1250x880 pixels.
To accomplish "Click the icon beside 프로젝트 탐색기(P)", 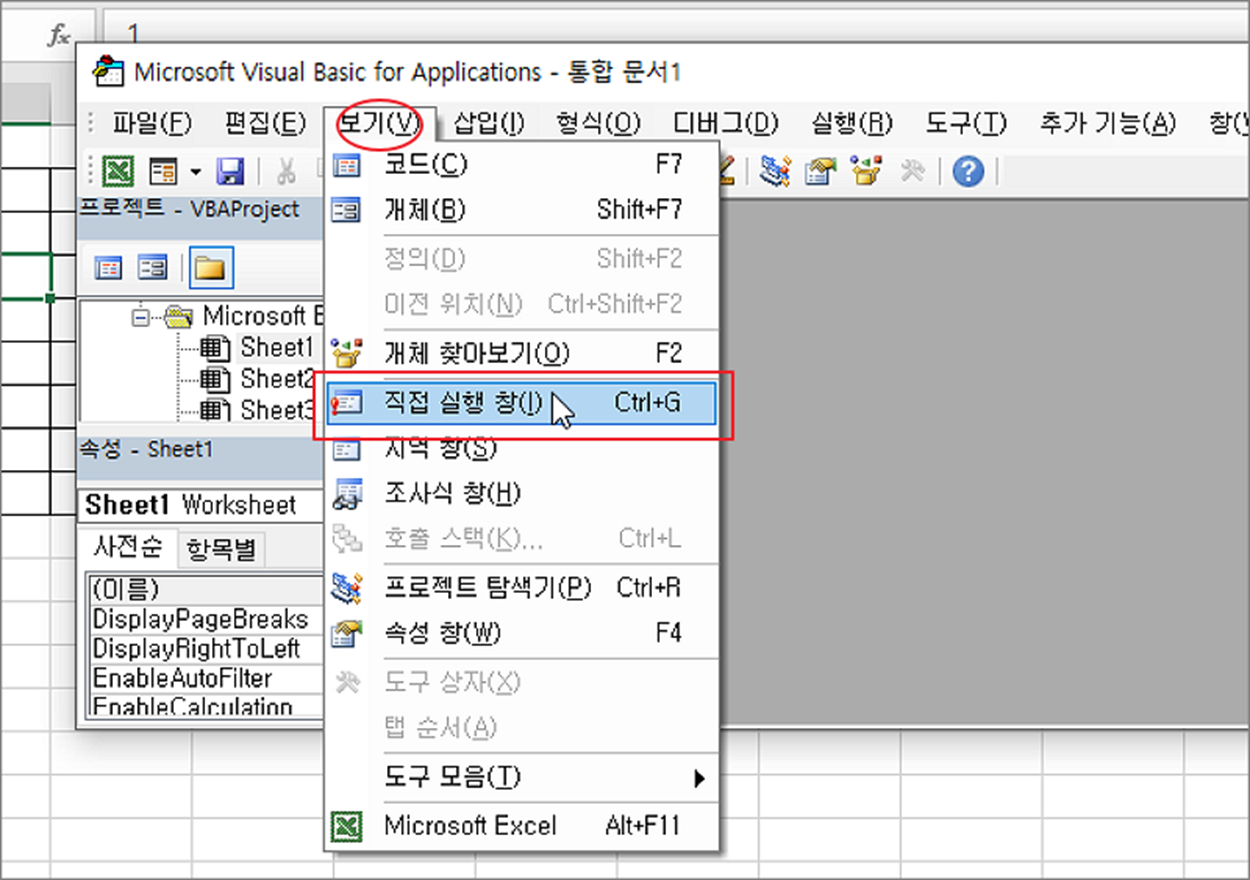I will coord(346,587).
